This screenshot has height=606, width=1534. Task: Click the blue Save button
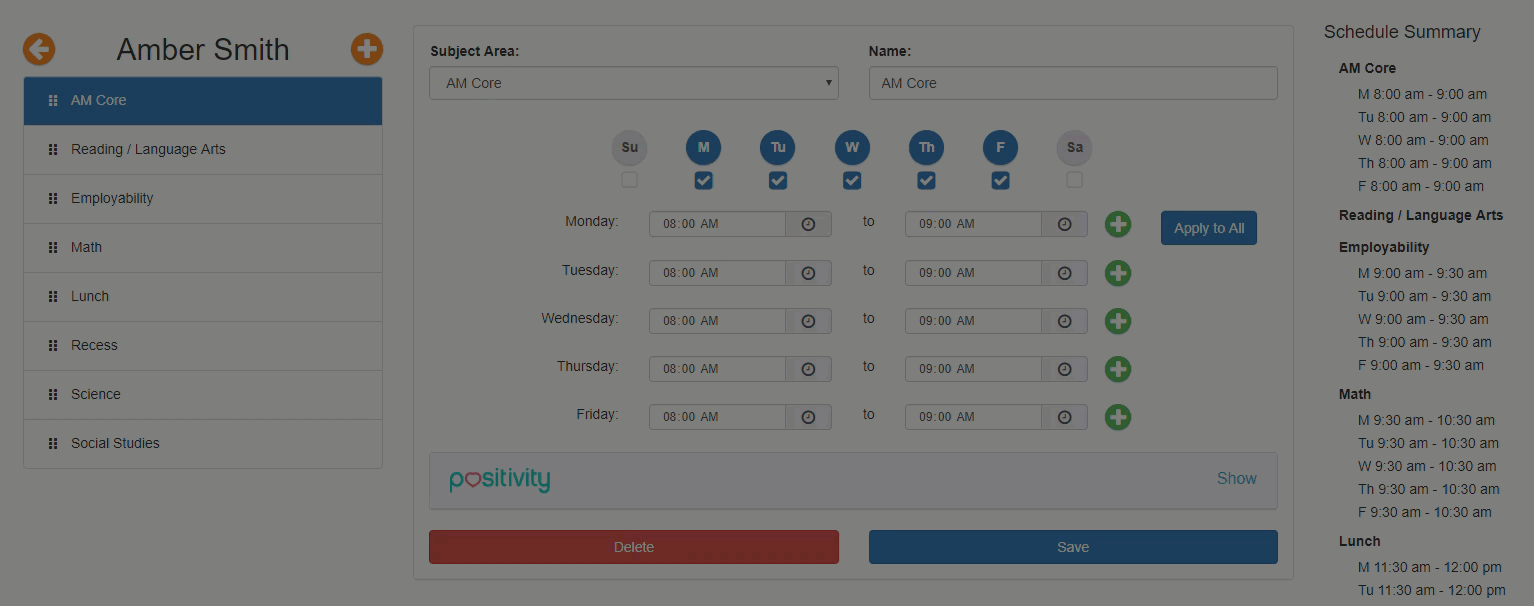pos(1073,547)
